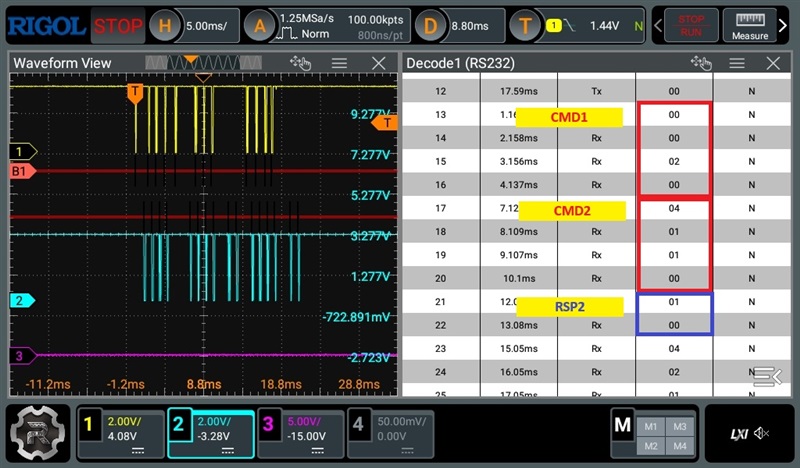Viewport: 800px width, 468px height.
Task: Tap the 2.00V/ scale of channel 1
Action: 124,422
